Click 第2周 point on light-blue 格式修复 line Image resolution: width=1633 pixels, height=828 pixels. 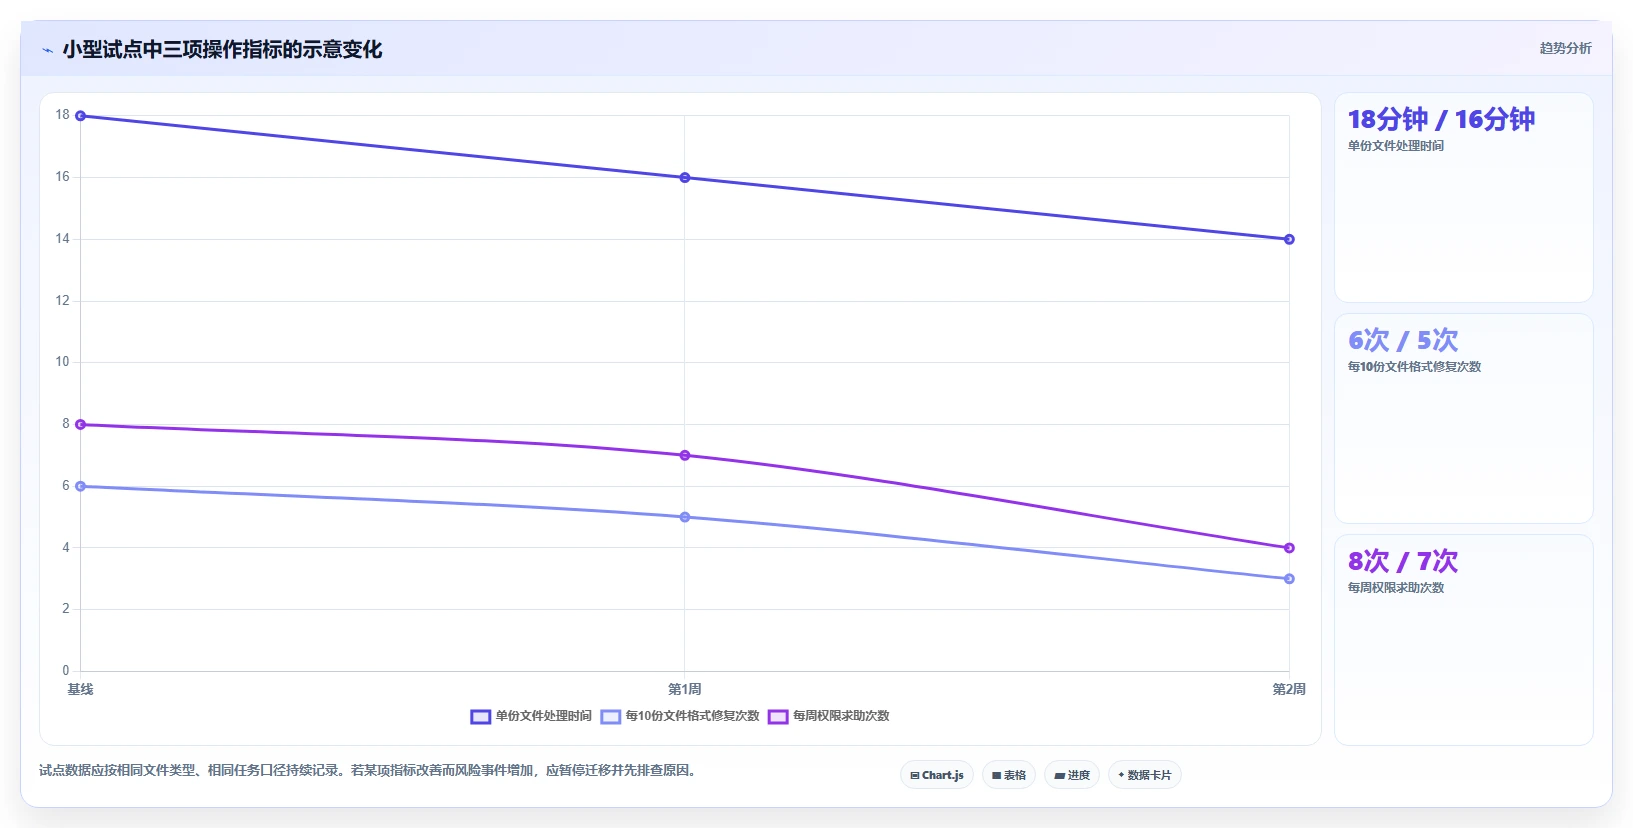[x=1289, y=579]
